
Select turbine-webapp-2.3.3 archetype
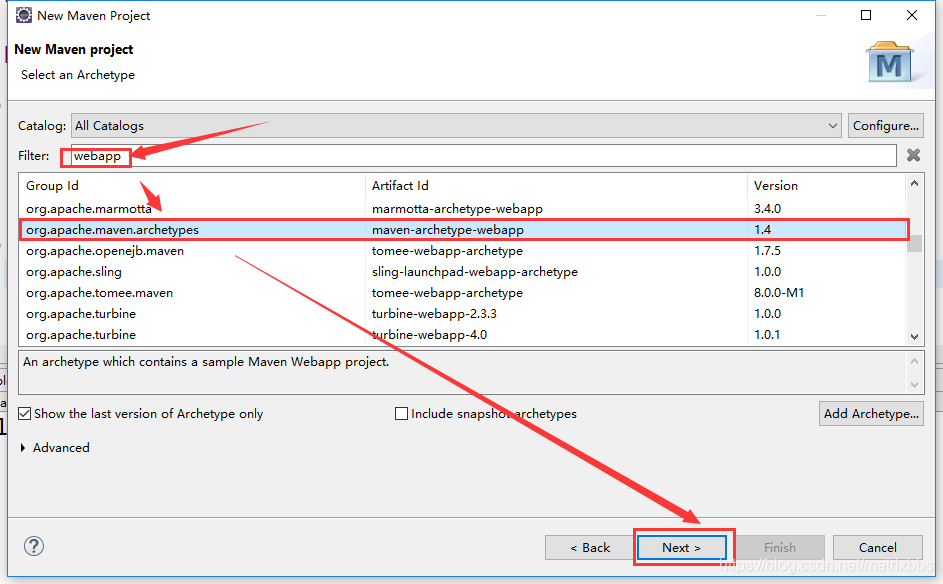coord(434,314)
